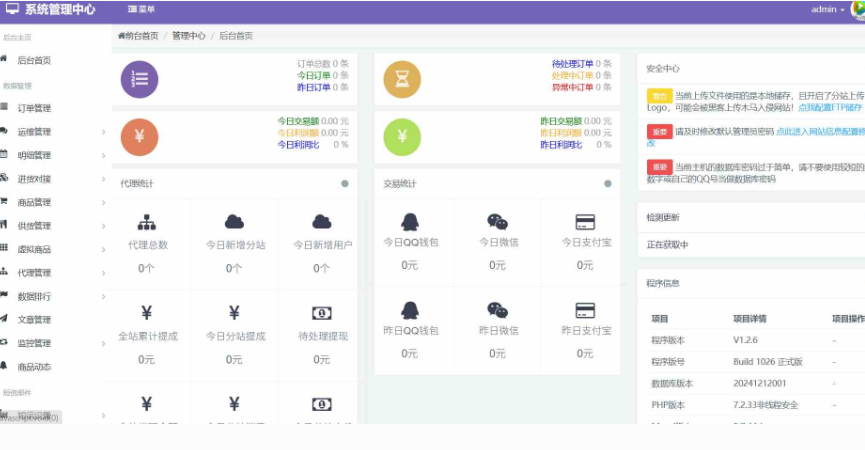
Task: Expand the 运维管理 chevron
Action: [x=103, y=132]
